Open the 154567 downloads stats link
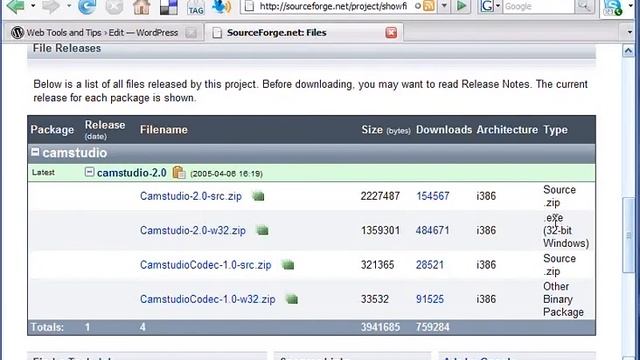The width and height of the screenshot is (640, 360). click(433, 196)
